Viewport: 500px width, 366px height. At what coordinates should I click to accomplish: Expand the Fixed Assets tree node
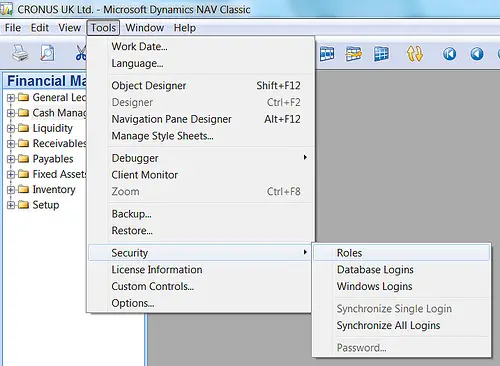pyautogui.click(x=11, y=174)
